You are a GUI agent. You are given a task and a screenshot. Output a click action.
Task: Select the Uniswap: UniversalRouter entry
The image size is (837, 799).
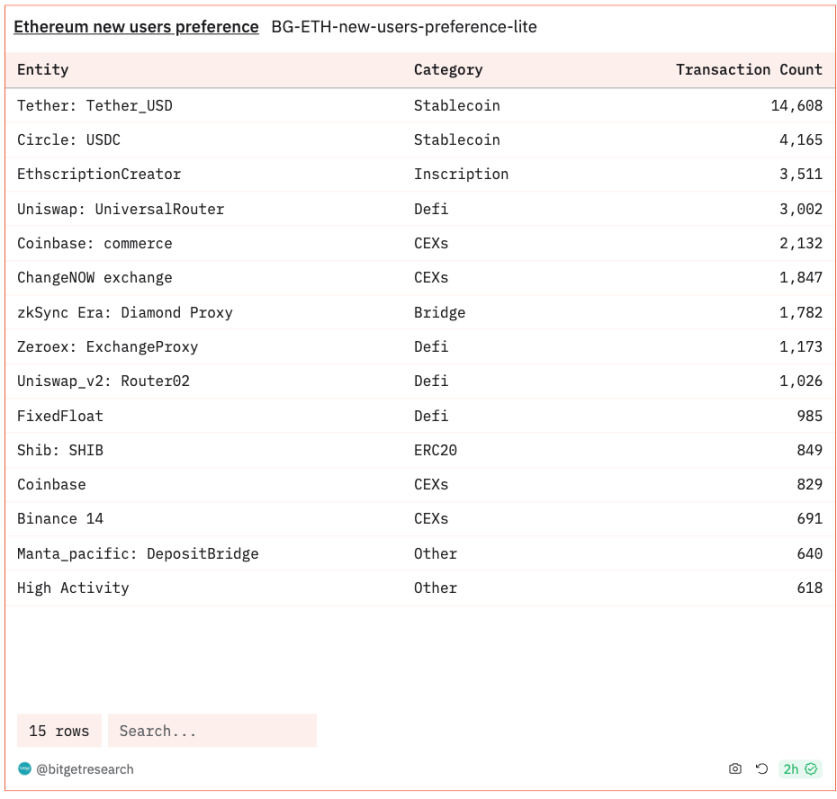point(121,209)
